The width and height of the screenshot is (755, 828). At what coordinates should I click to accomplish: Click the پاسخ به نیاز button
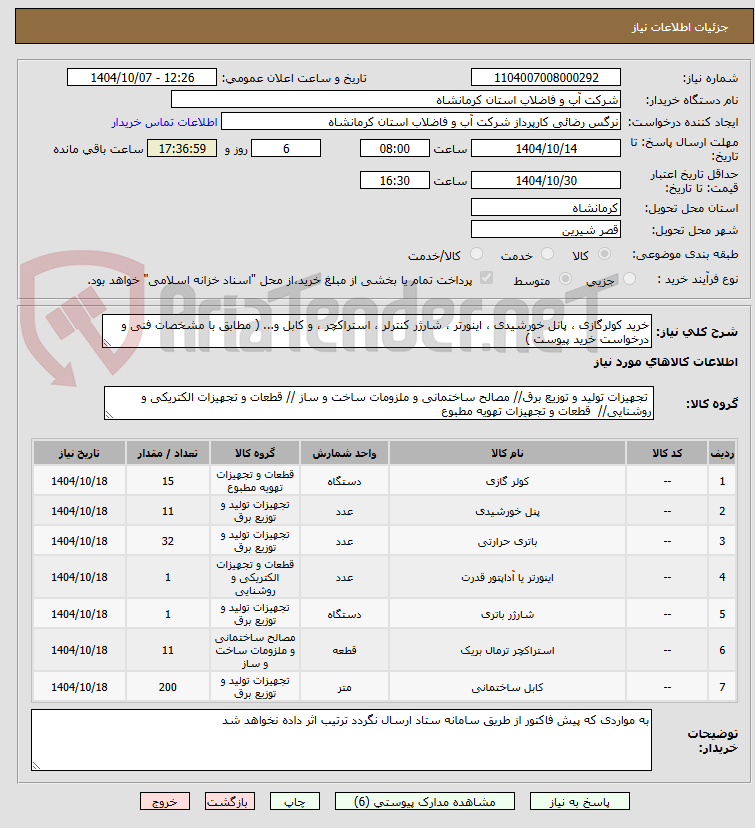pos(579,802)
